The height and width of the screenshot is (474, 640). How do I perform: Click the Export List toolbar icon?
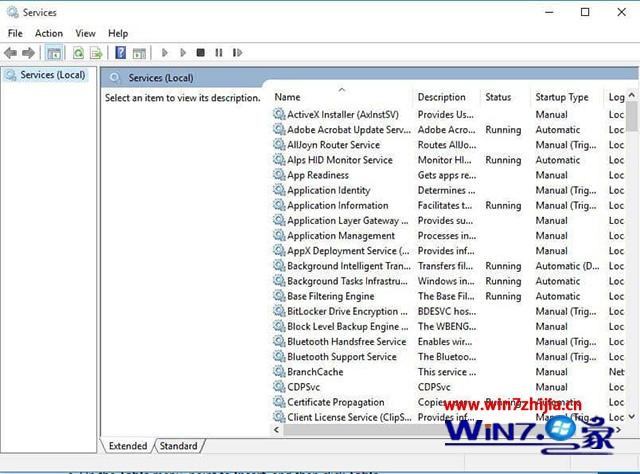[x=96, y=53]
